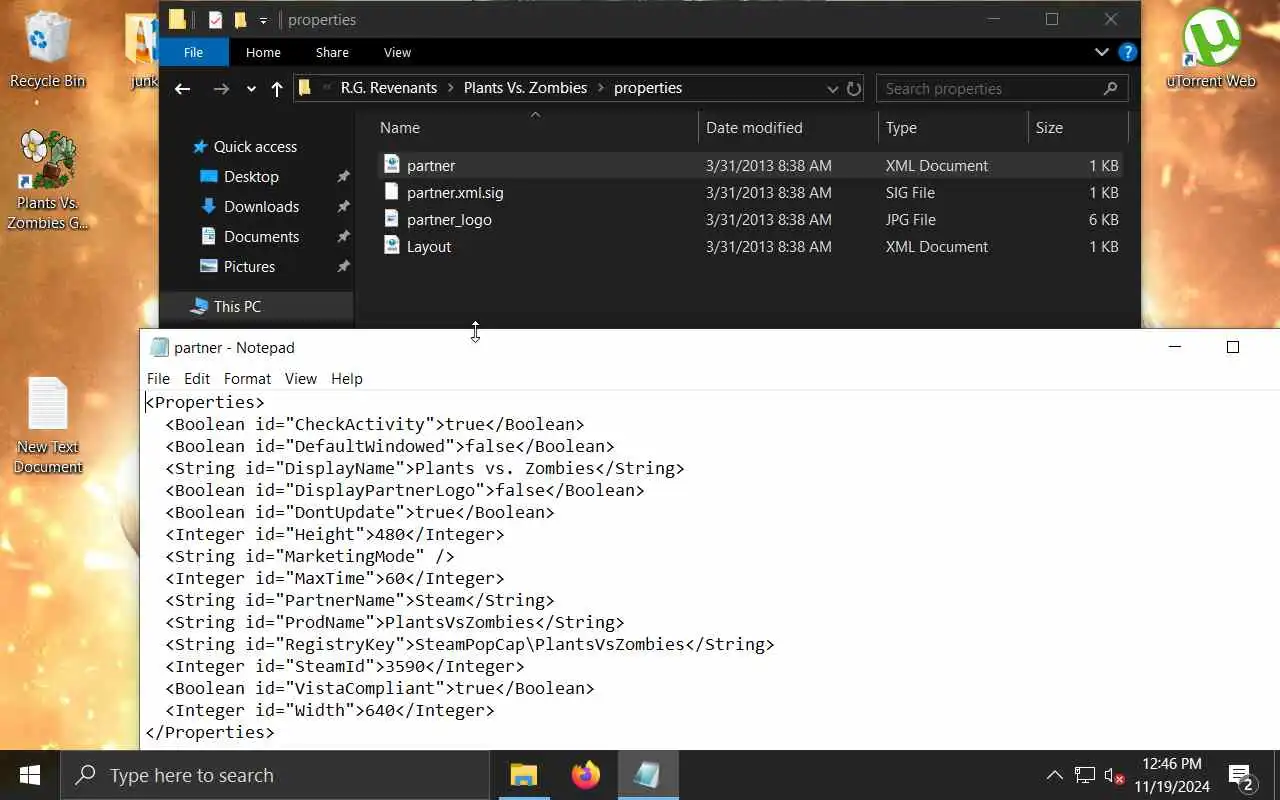
Task: Click the DisplayName line in Notepad
Action: [424, 468]
